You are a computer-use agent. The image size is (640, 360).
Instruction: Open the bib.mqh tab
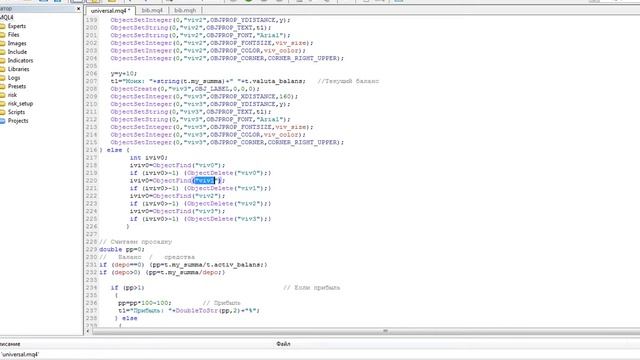point(185,10)
